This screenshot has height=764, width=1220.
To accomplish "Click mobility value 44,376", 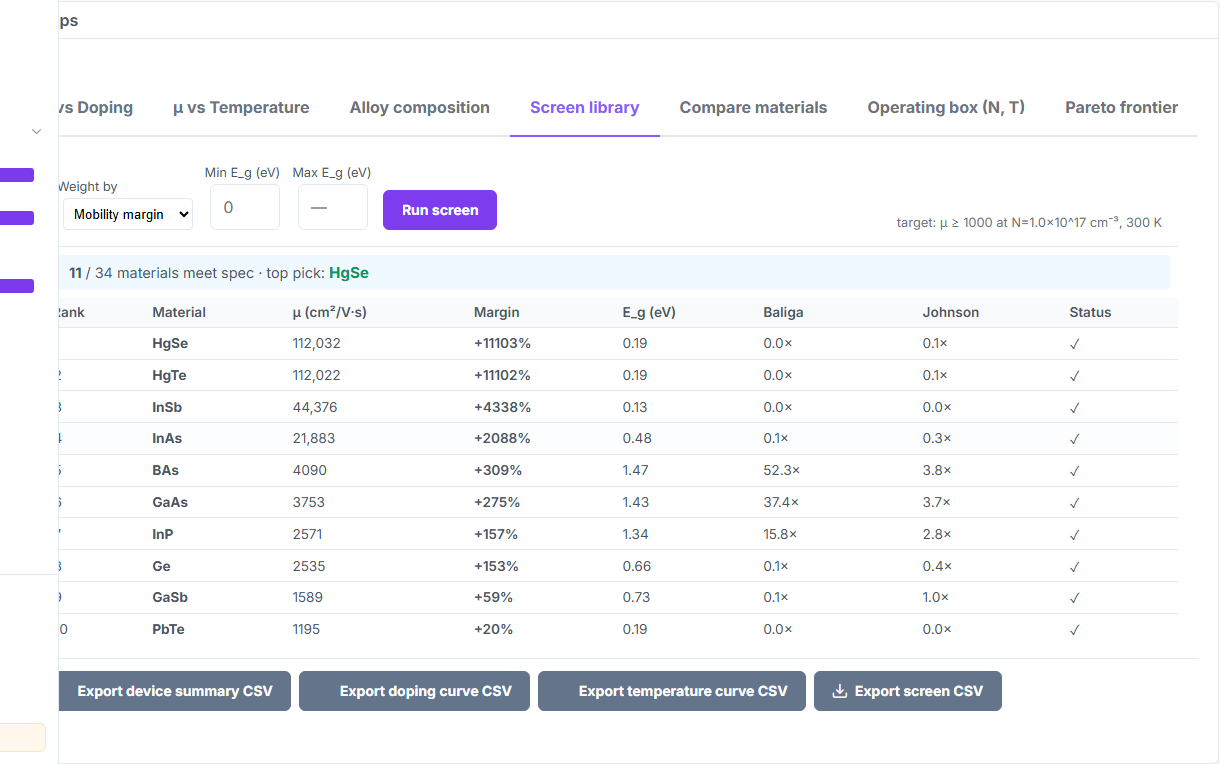I will click(x=314, y=407).
